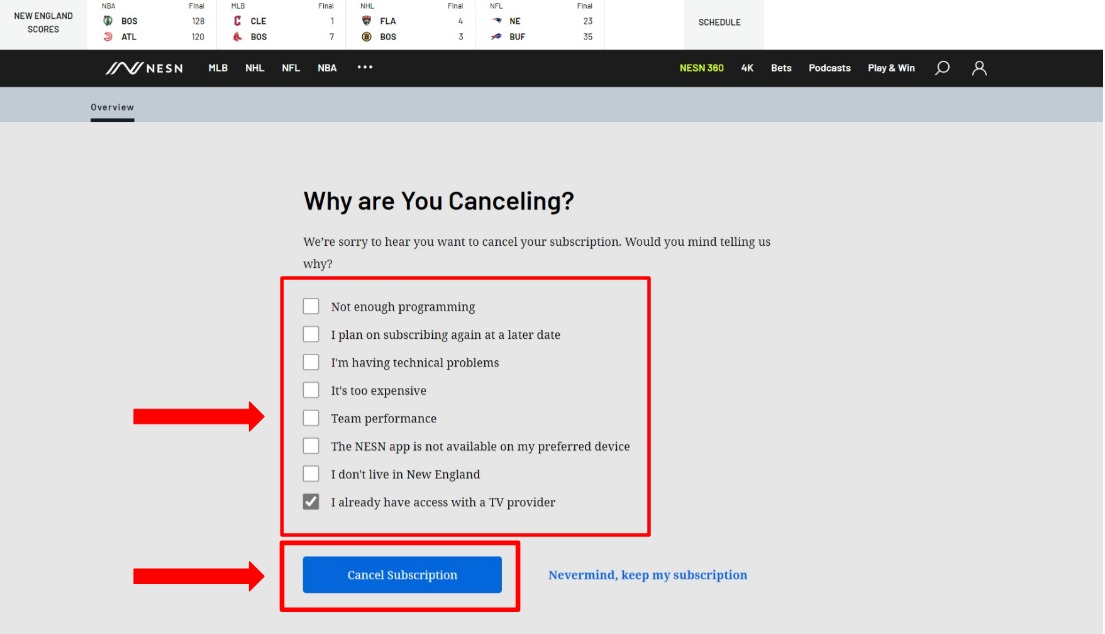The image size is (1105, 634).
Task: Click the Bruins logo in NHL score
Action: click(x=366, y=37)
